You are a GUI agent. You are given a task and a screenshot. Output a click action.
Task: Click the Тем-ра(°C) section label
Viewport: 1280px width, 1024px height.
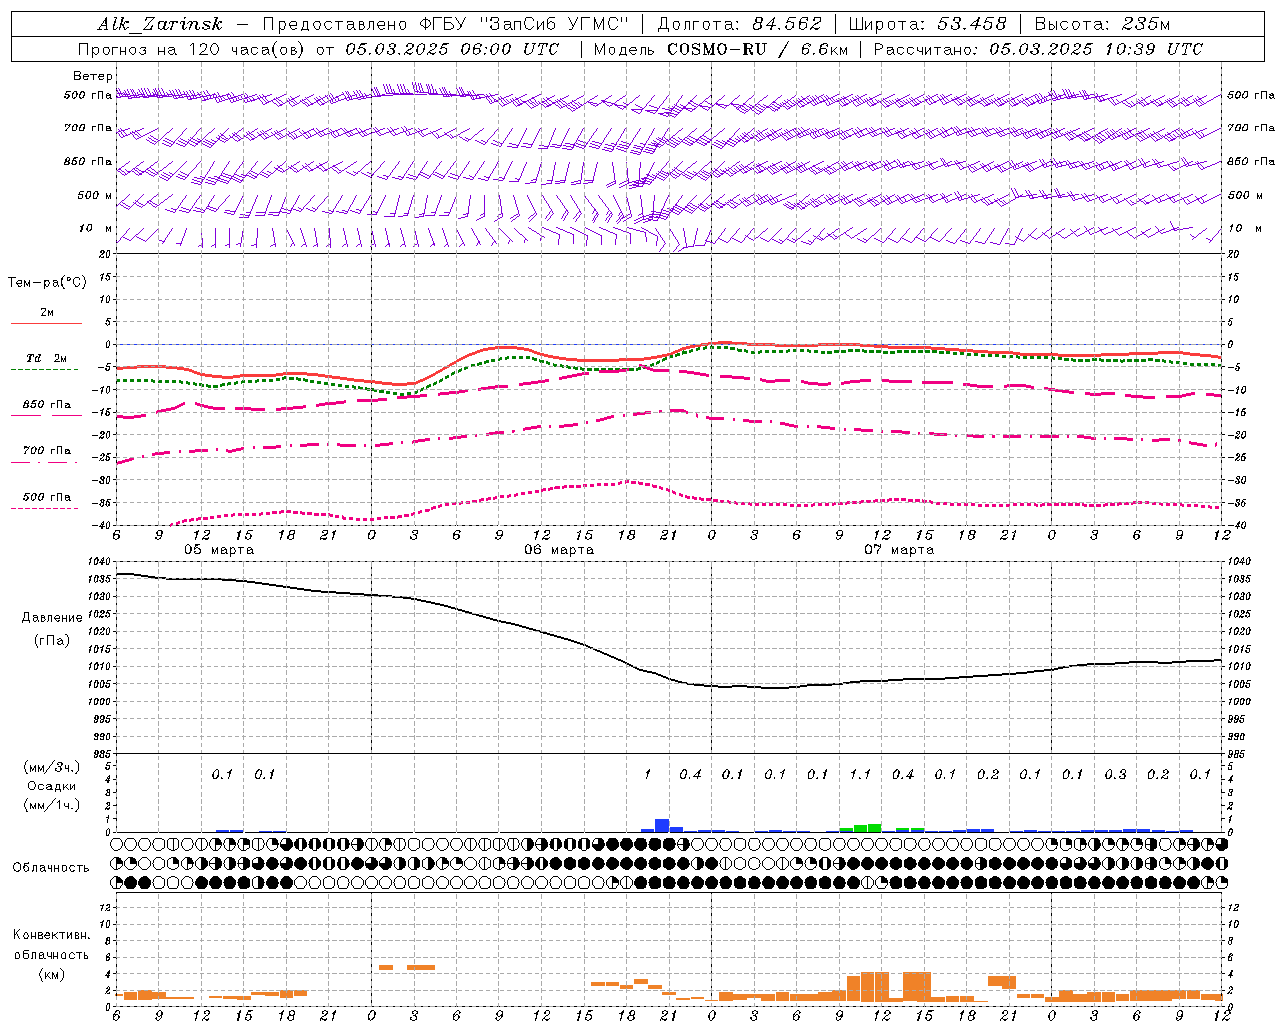47,282
